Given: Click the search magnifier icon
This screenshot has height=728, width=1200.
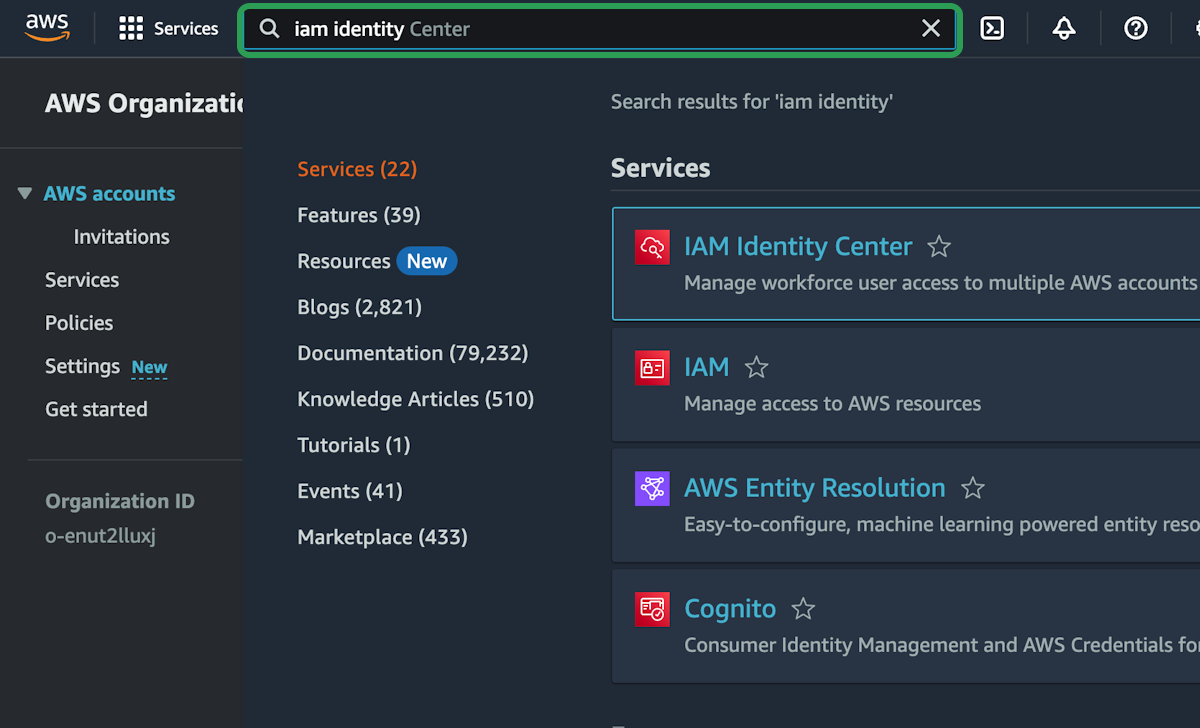Looking at the screenshot, I should pos(269,29).
